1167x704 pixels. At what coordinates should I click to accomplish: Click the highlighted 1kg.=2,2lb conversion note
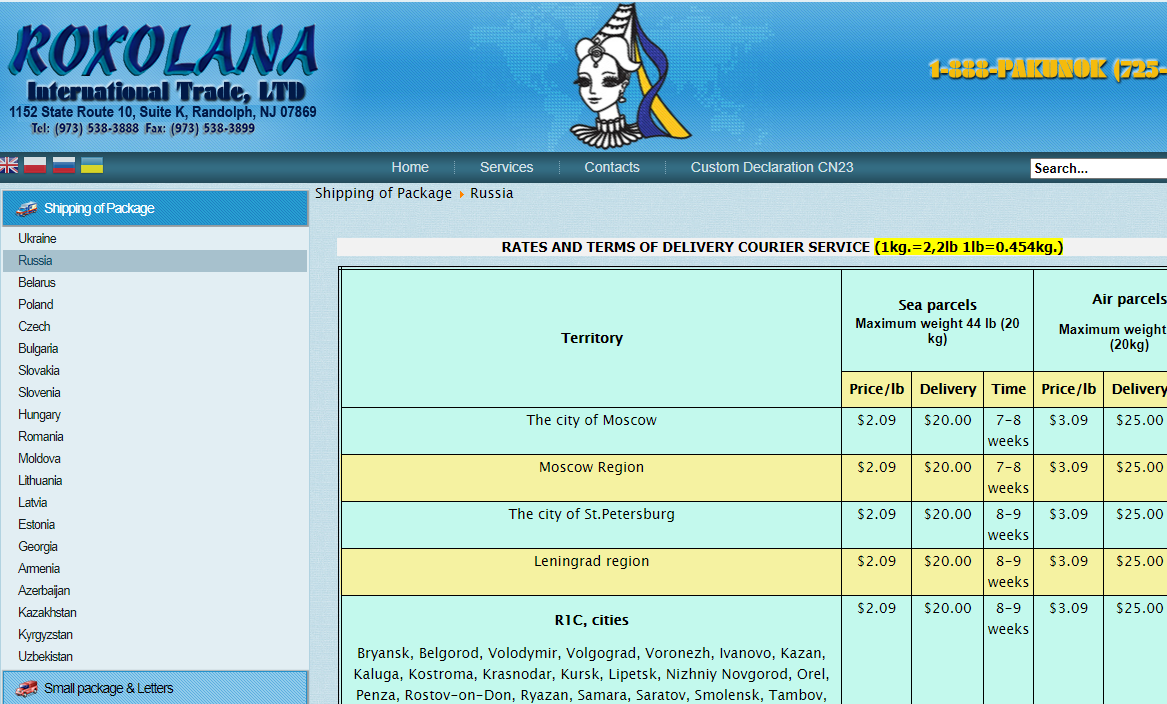pos(968,247)
